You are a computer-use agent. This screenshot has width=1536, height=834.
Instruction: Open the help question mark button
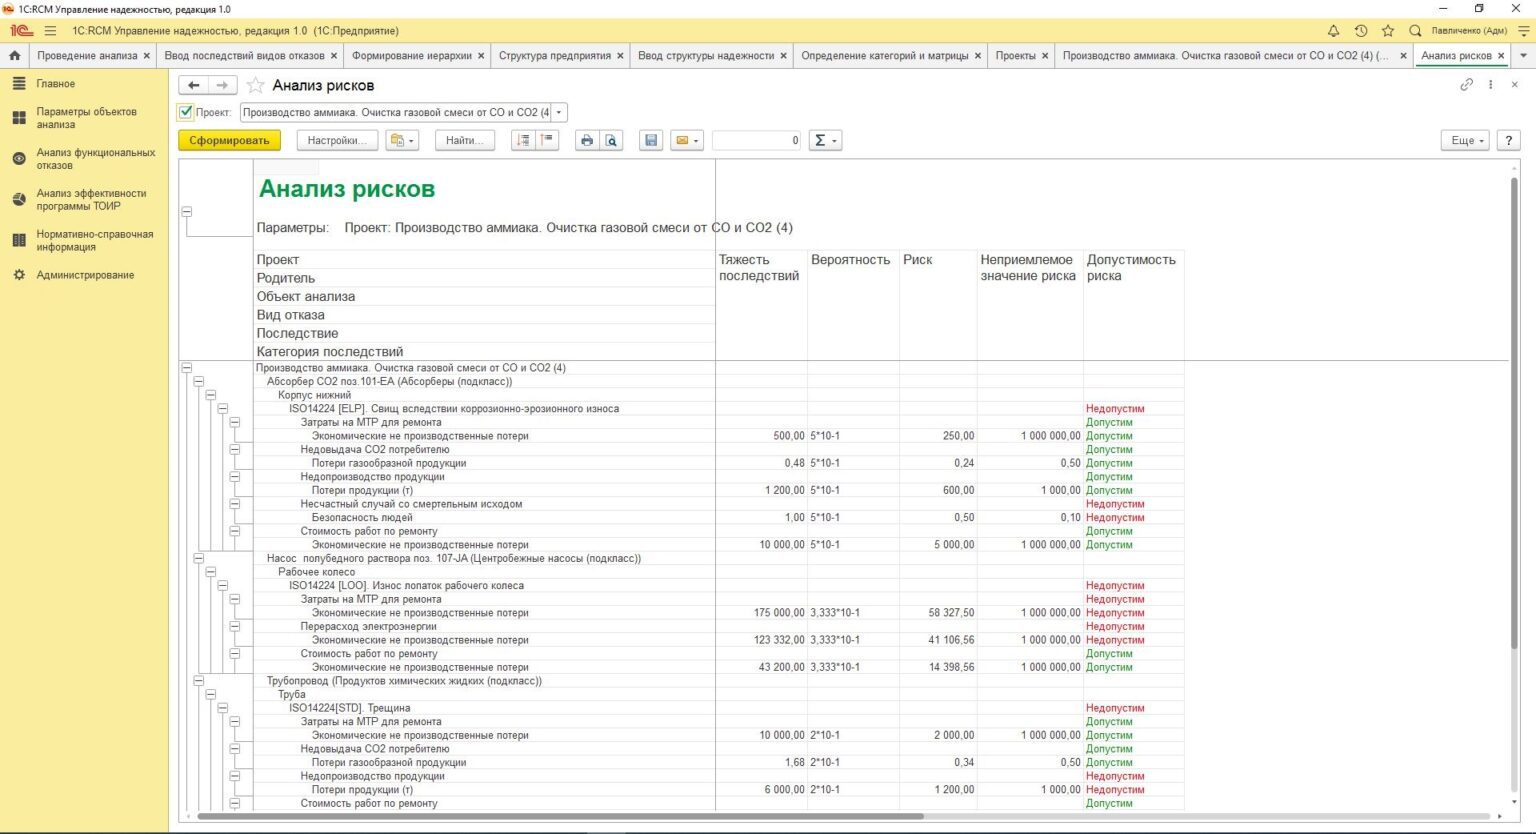coord(1508,141)
